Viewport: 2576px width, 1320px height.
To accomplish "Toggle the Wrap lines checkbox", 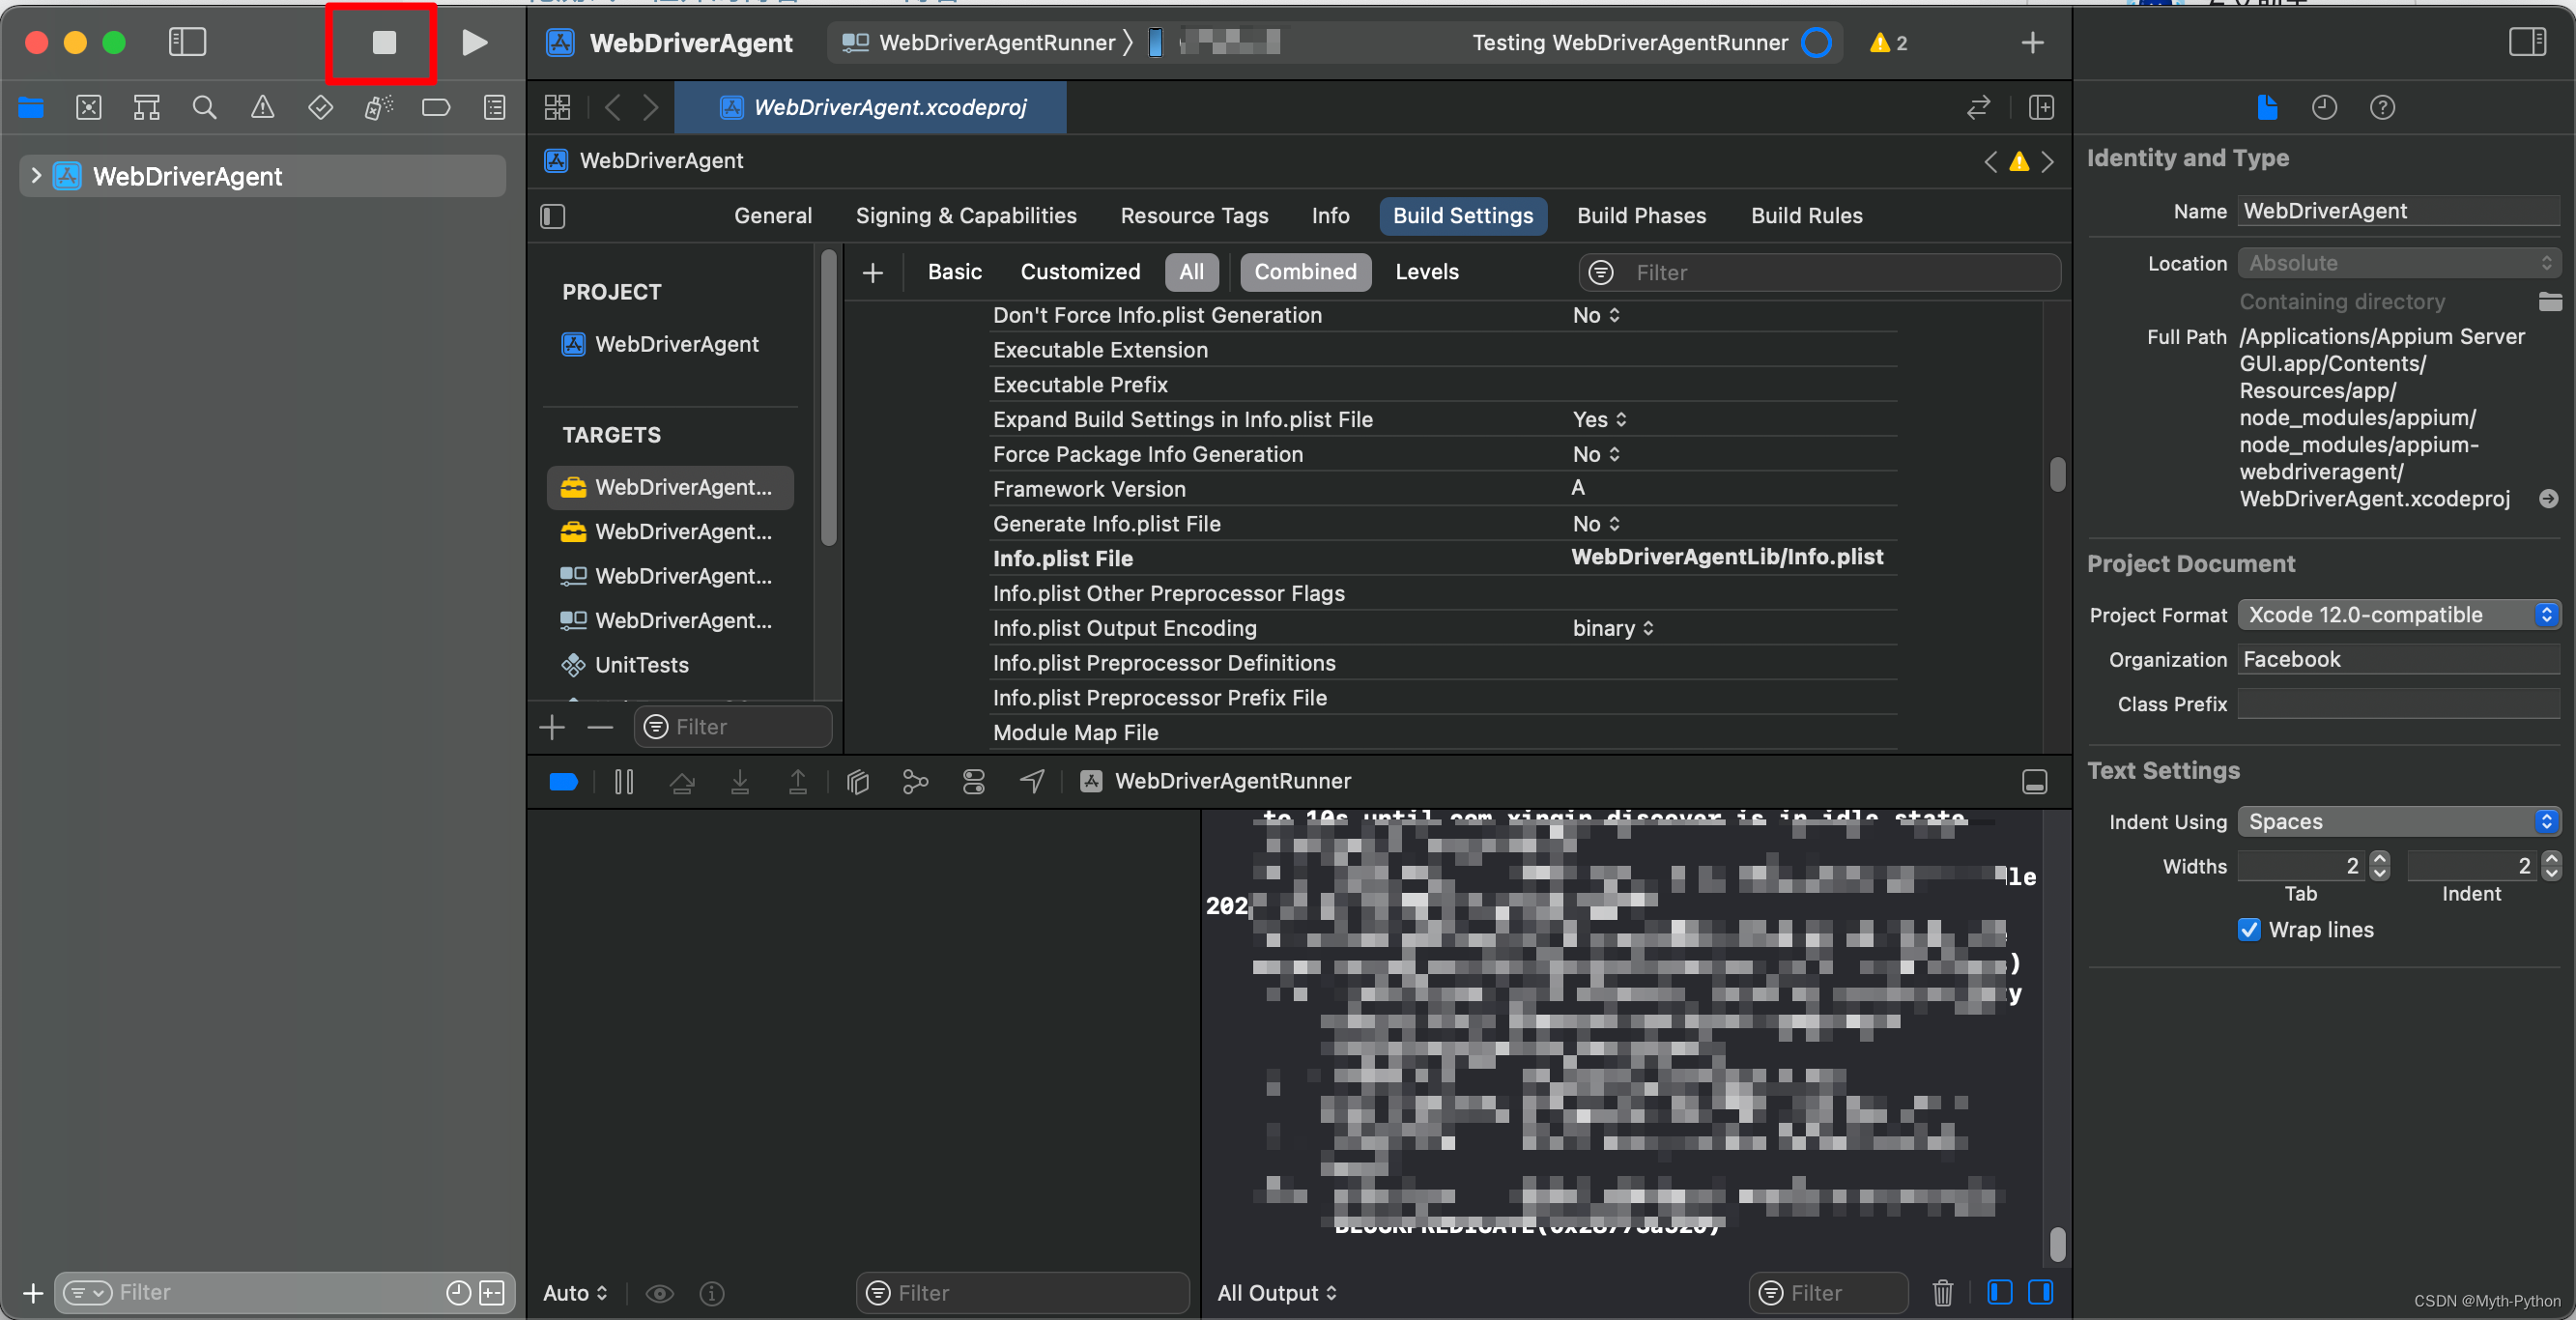I will pos(2249,929).
